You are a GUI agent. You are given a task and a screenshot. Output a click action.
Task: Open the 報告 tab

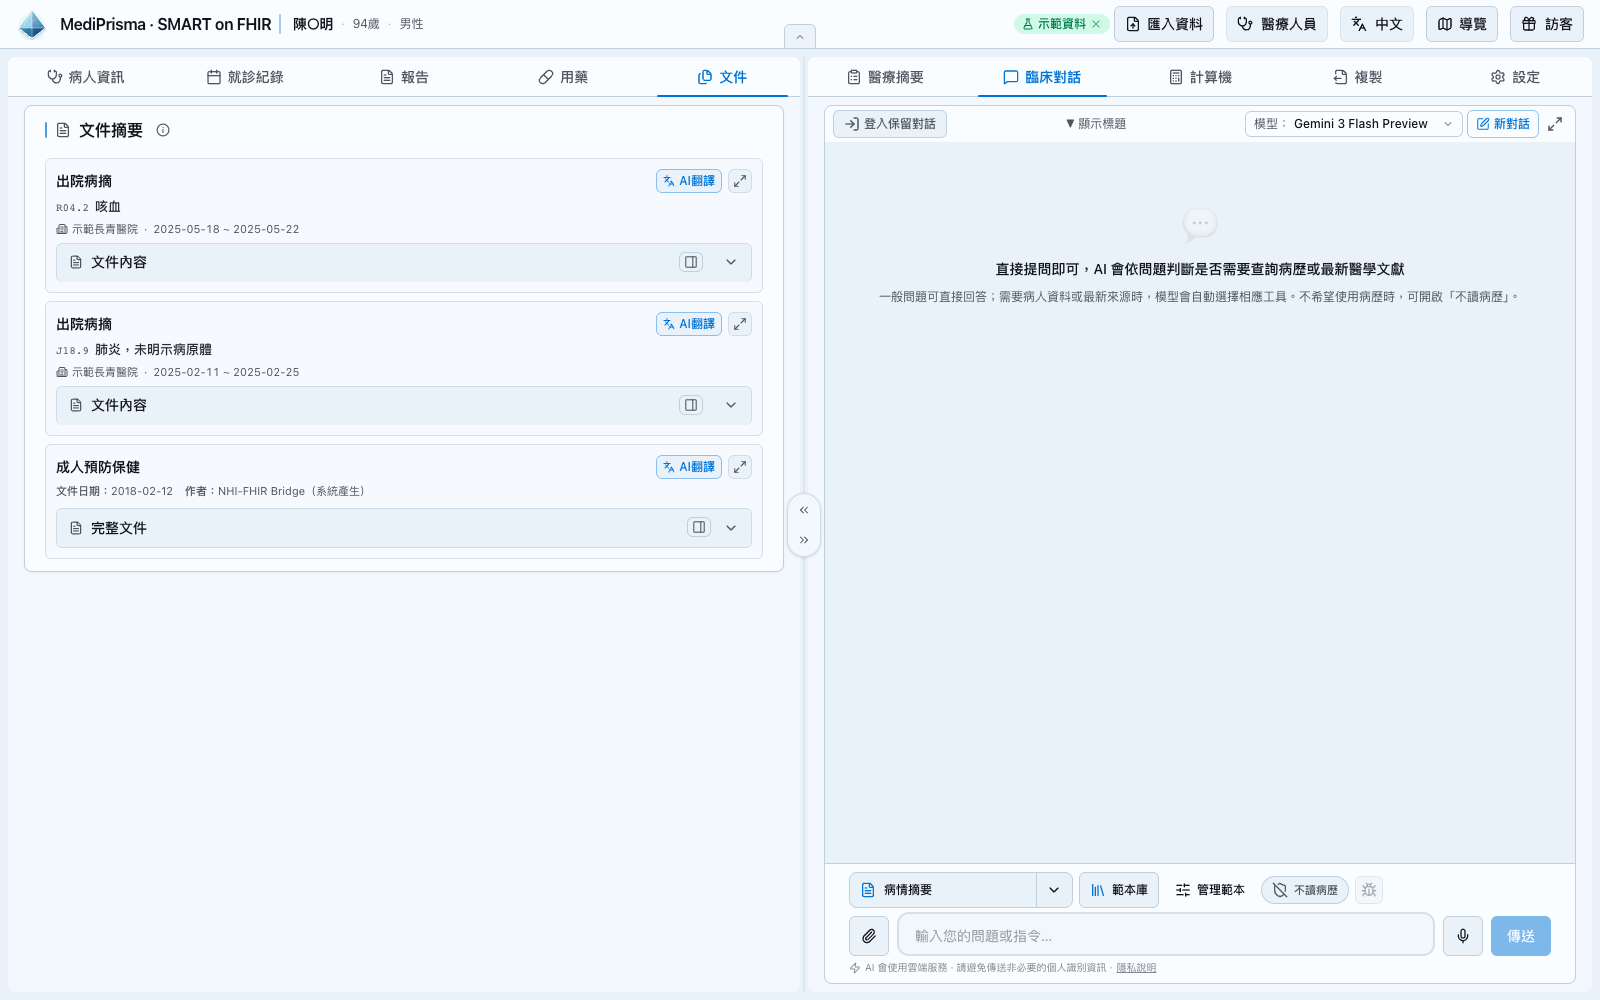coord(404,77)
